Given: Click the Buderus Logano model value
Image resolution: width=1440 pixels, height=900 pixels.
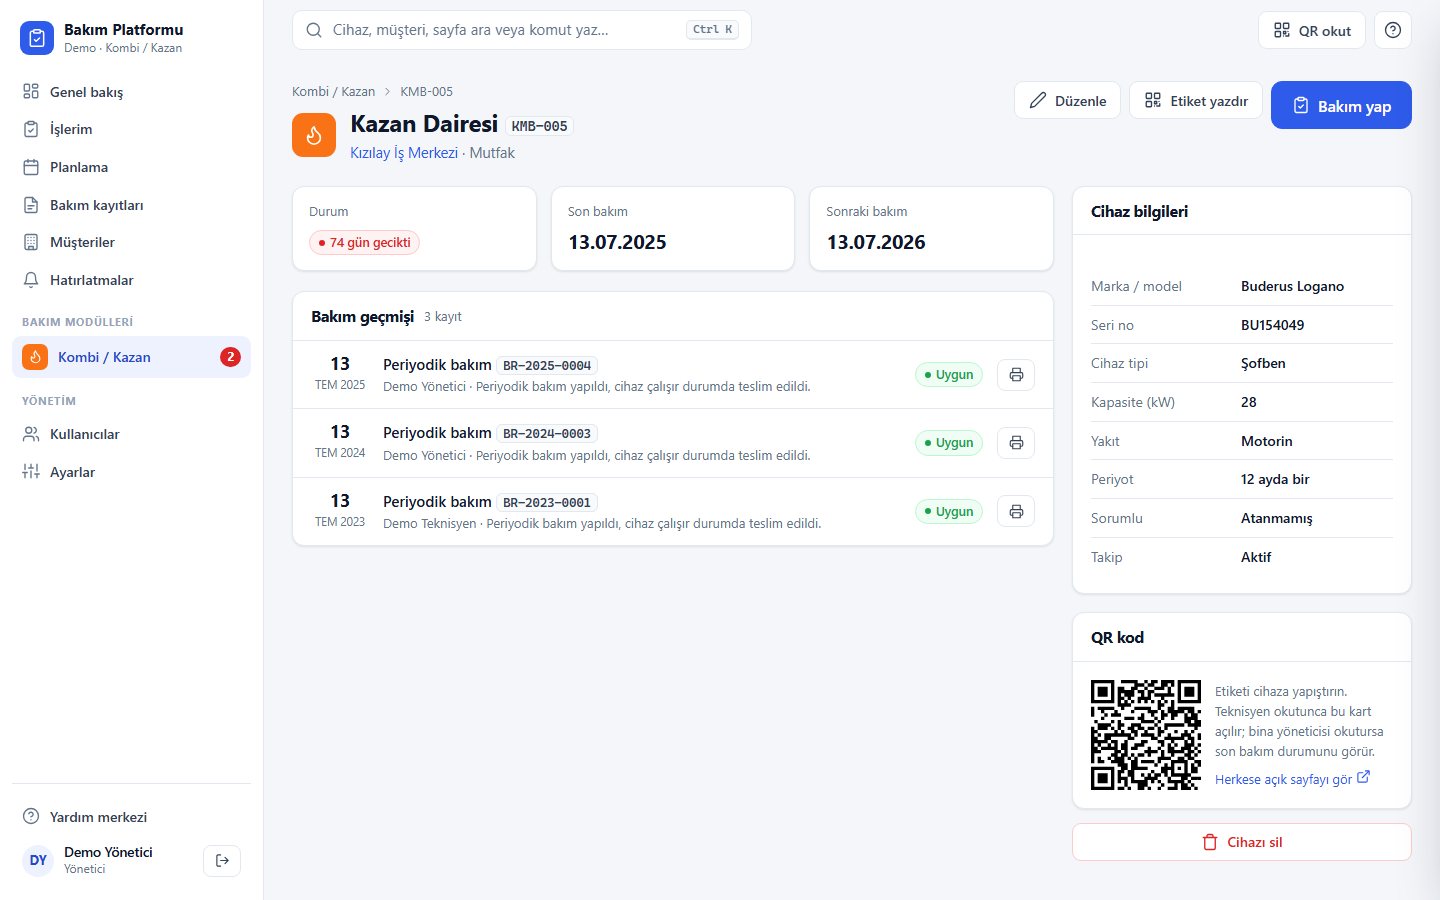Looking at the screenshot, I should pos(1292,286).
